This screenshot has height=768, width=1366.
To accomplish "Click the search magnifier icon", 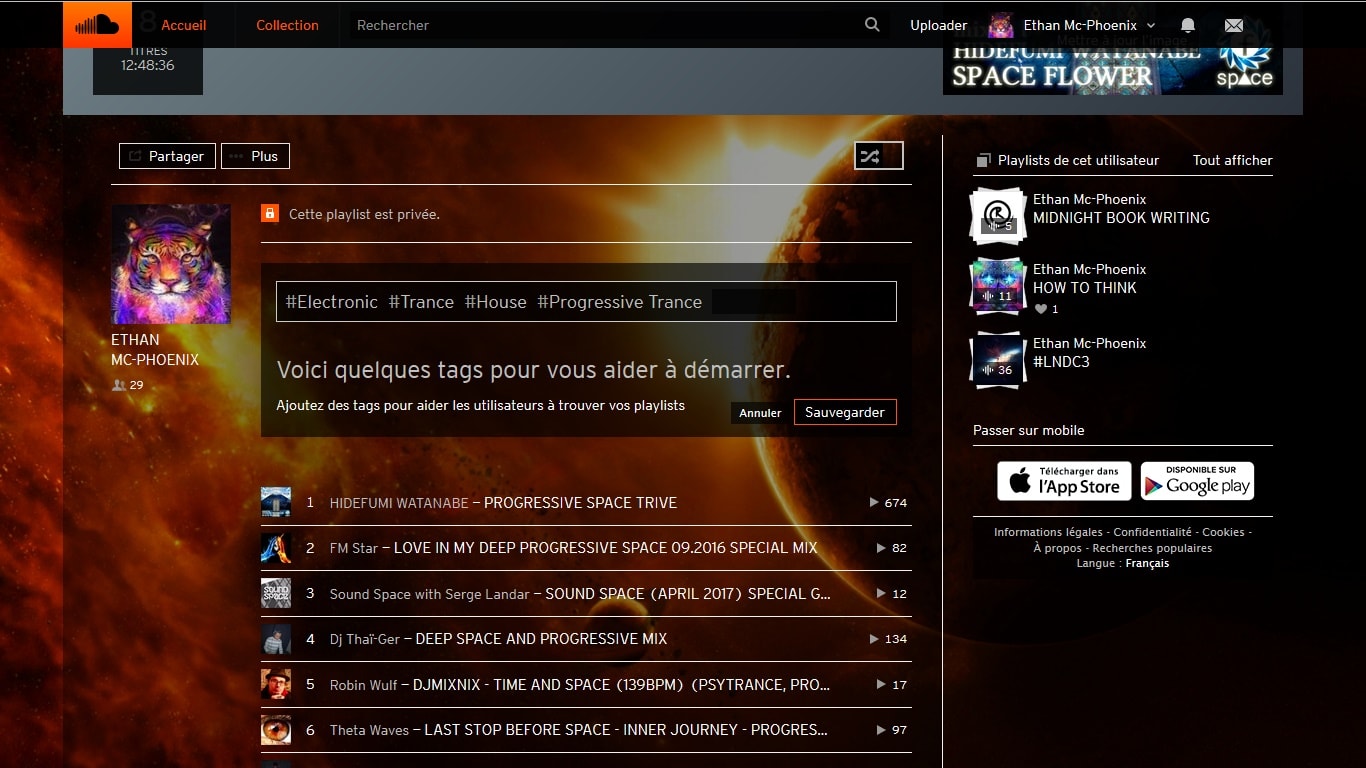I will click(x=871, y=25).
